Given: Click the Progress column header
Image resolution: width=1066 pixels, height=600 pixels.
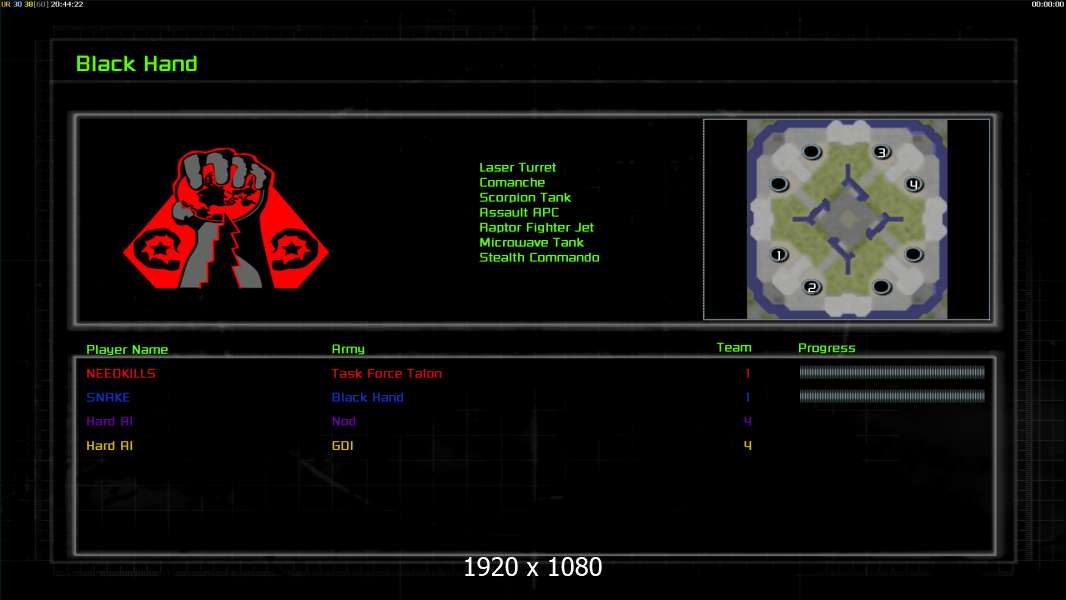Looking at the screenshot, I should [x=827, y=348].
